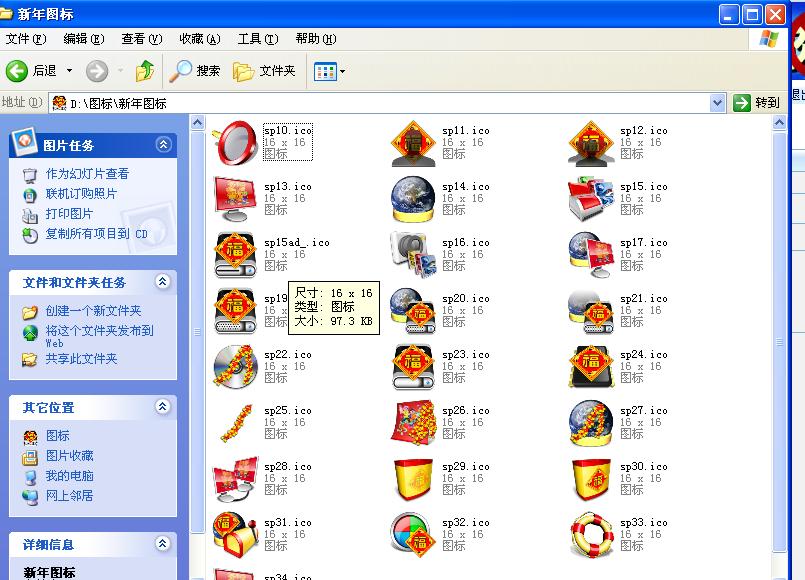Click the 转到 go button
Viewport: 805px width, 580px height.
(x=756, y=103)
